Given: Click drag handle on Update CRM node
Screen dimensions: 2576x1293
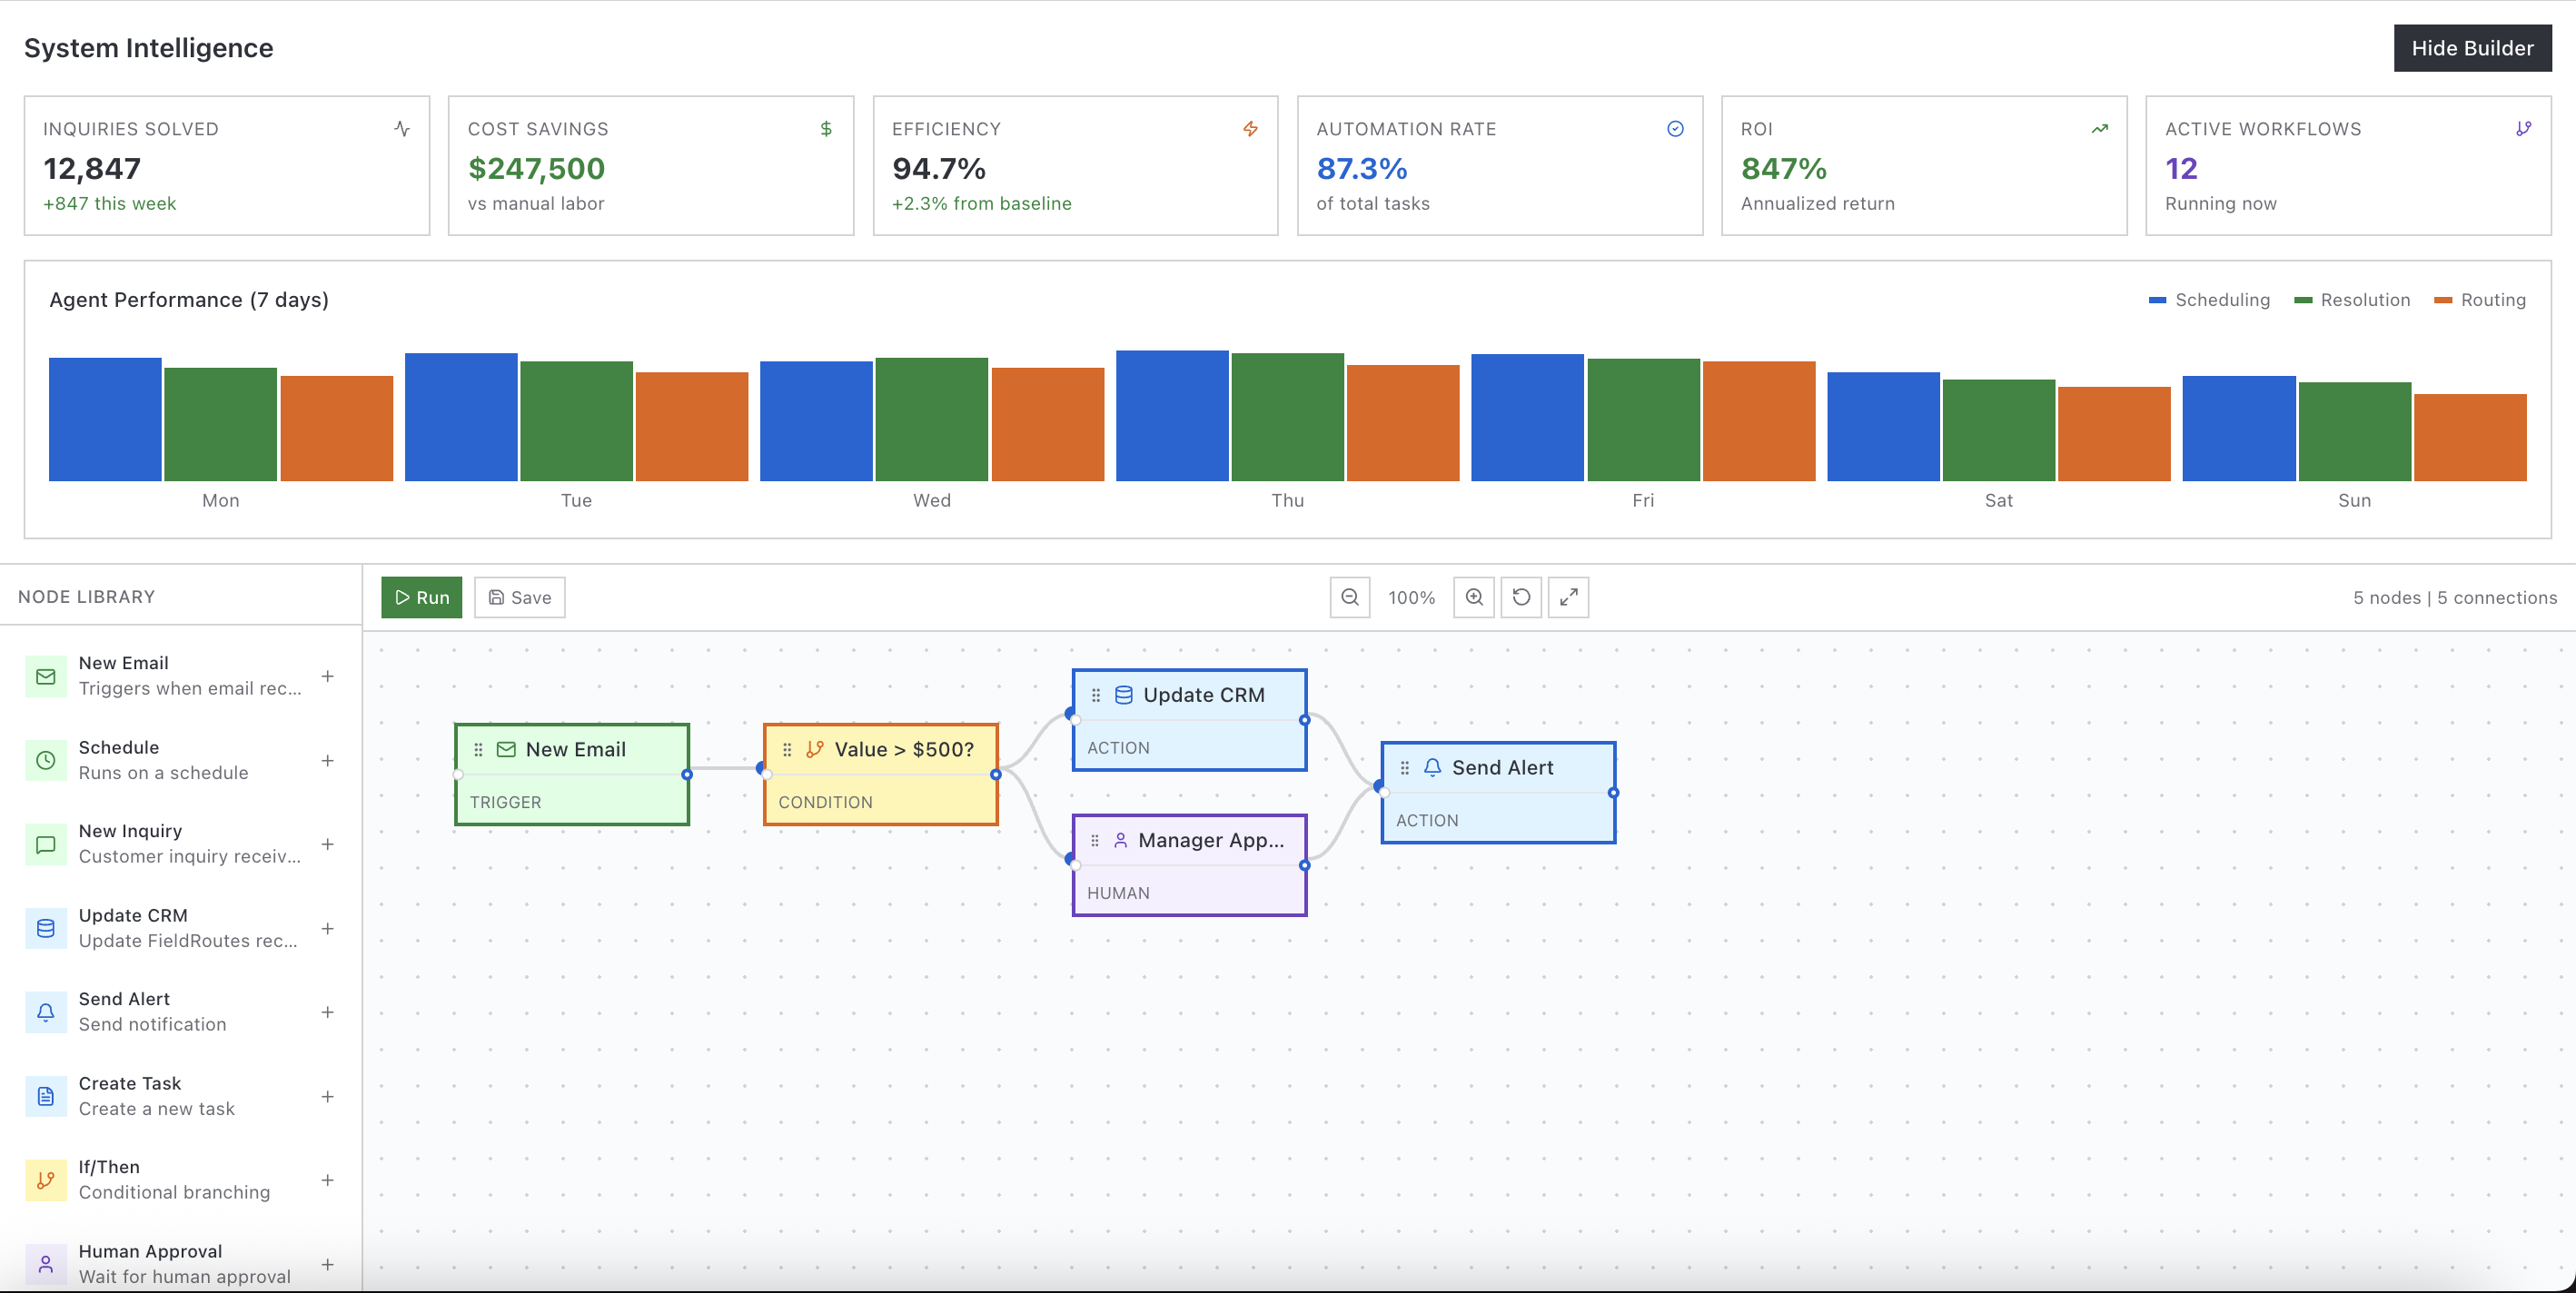Looking at the screenshot, I should coord(1096,695).
